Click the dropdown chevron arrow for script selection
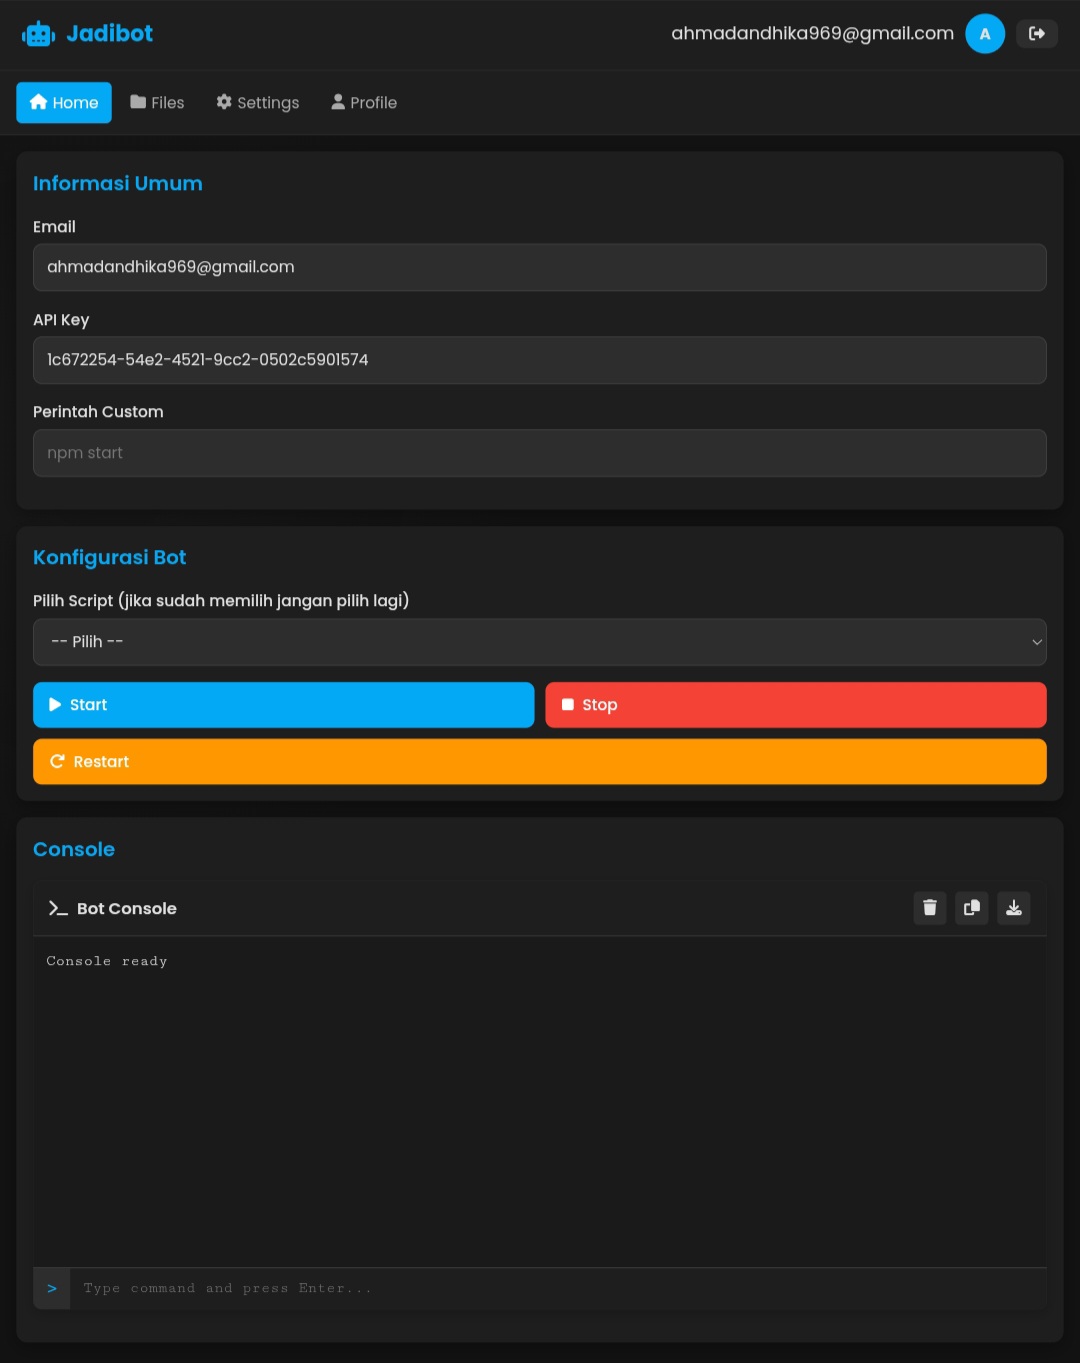The height and width of the screenshot is (1363, 1080). (x=1036, y=642)
